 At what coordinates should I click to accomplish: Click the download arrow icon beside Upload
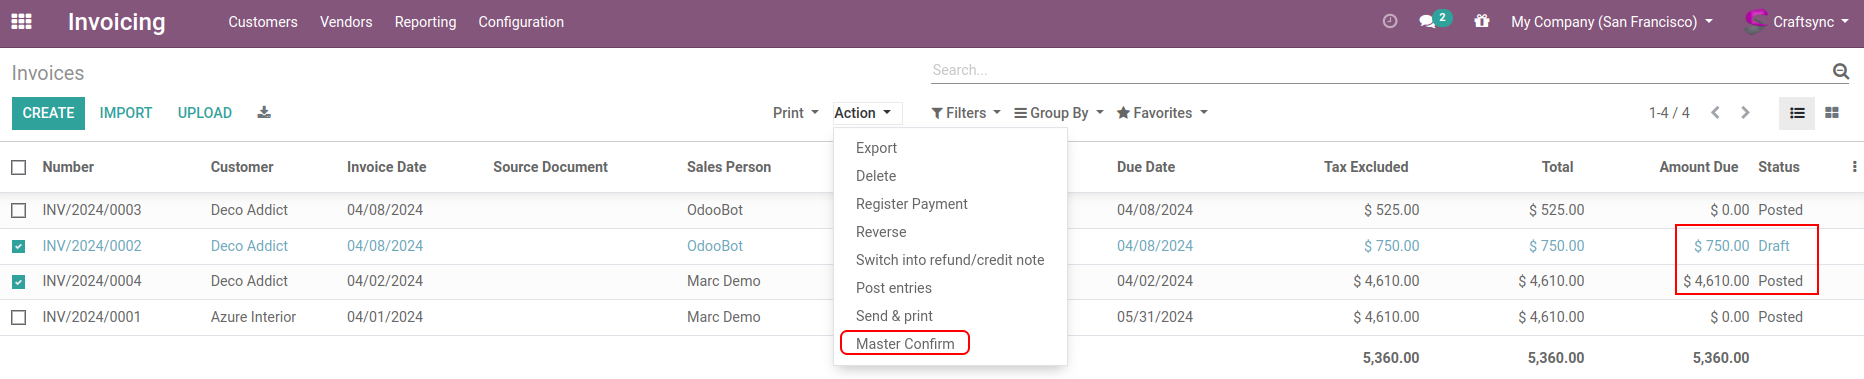(x=264, y=113)
